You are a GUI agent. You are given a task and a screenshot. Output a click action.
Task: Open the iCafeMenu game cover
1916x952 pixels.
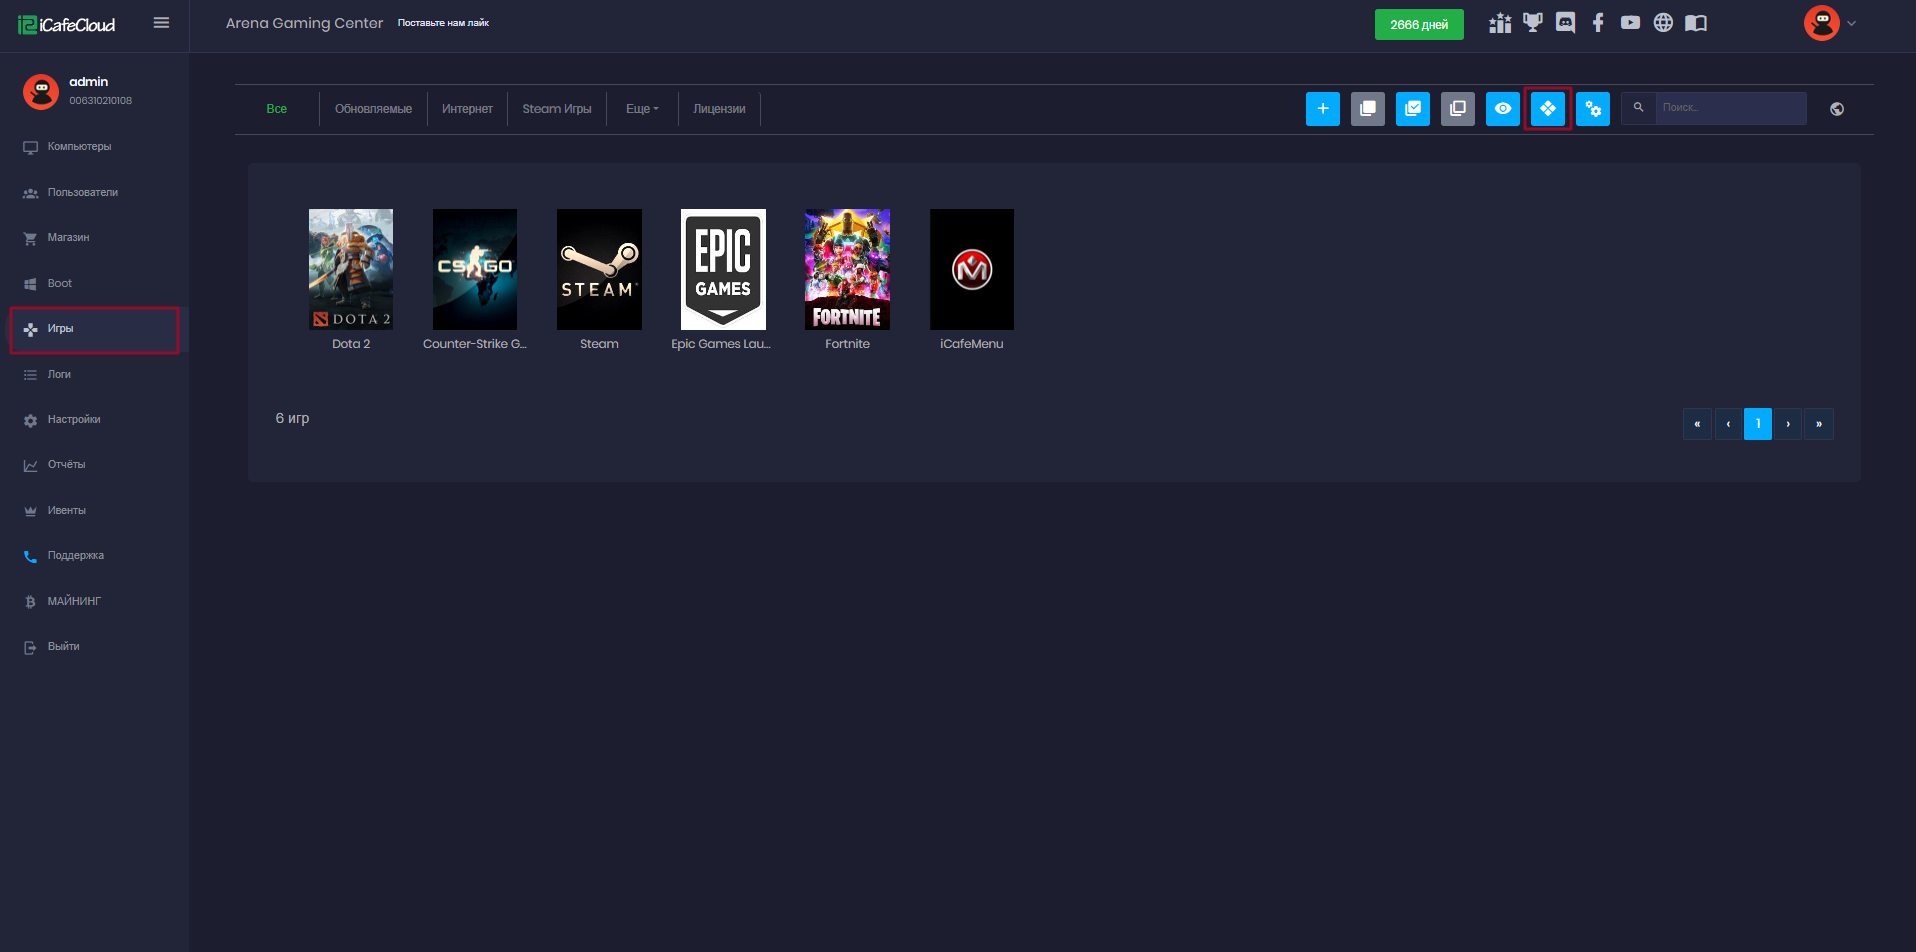(972, 269)
